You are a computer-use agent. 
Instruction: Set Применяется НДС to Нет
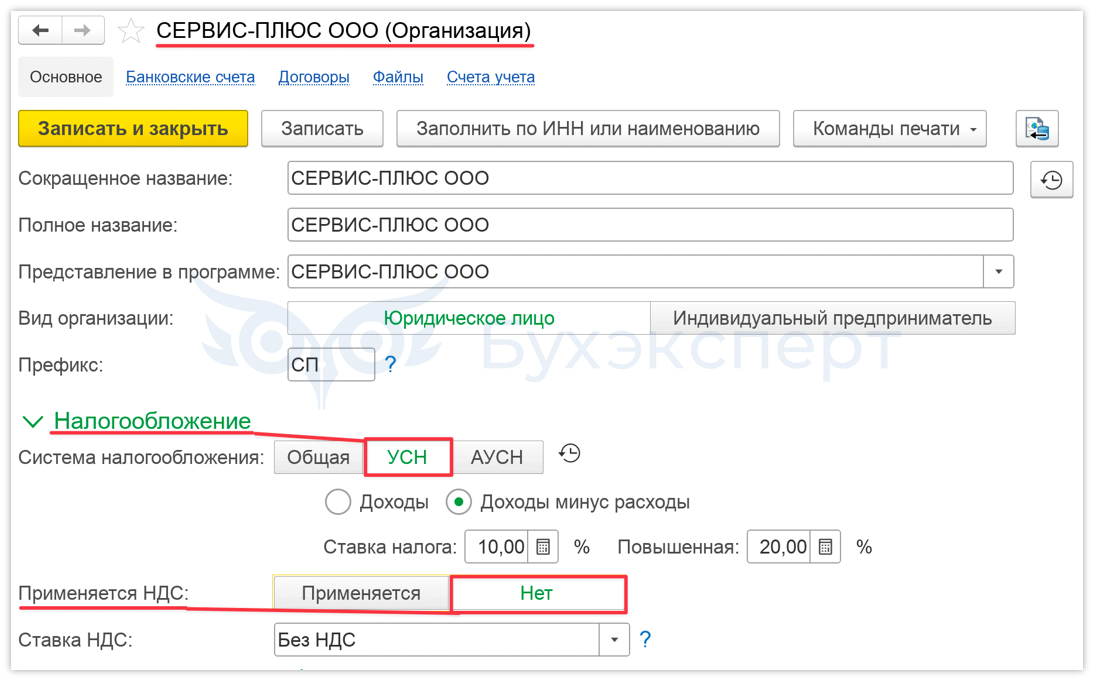(x=537, y=593)
